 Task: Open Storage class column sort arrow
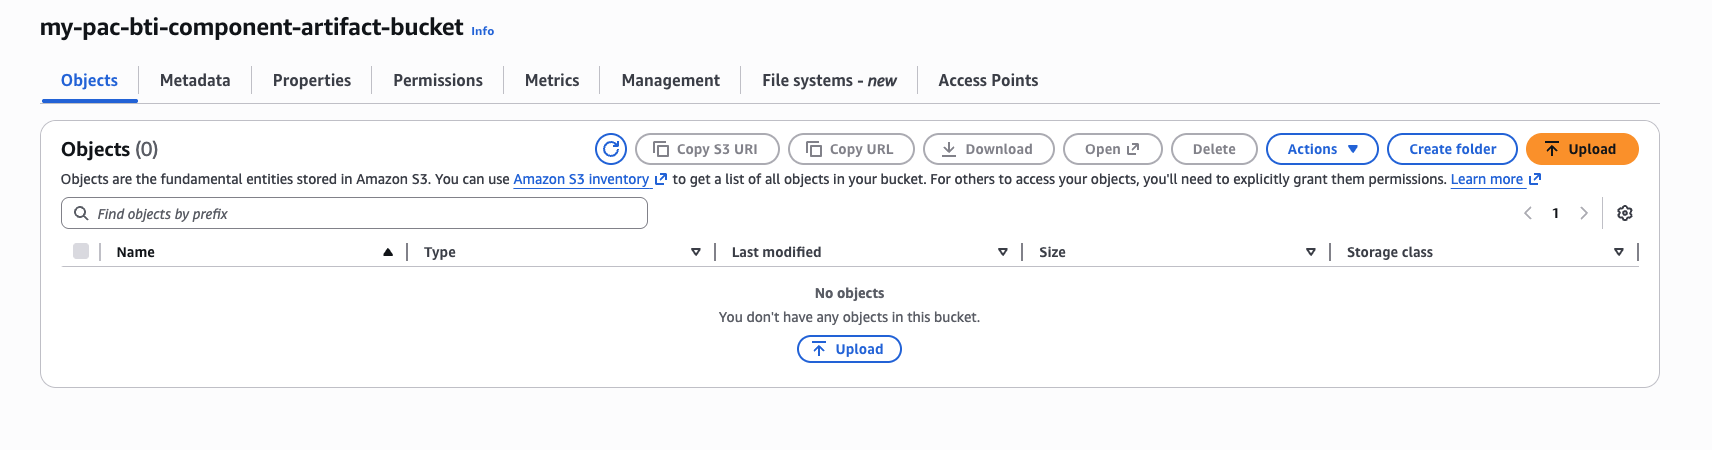click(x=1619, y=252)
